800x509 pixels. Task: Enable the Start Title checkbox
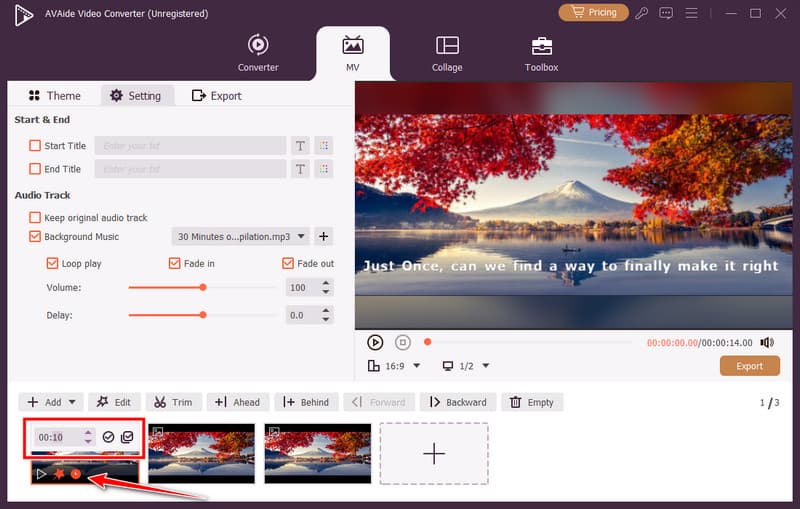click(x=36, y=146)
